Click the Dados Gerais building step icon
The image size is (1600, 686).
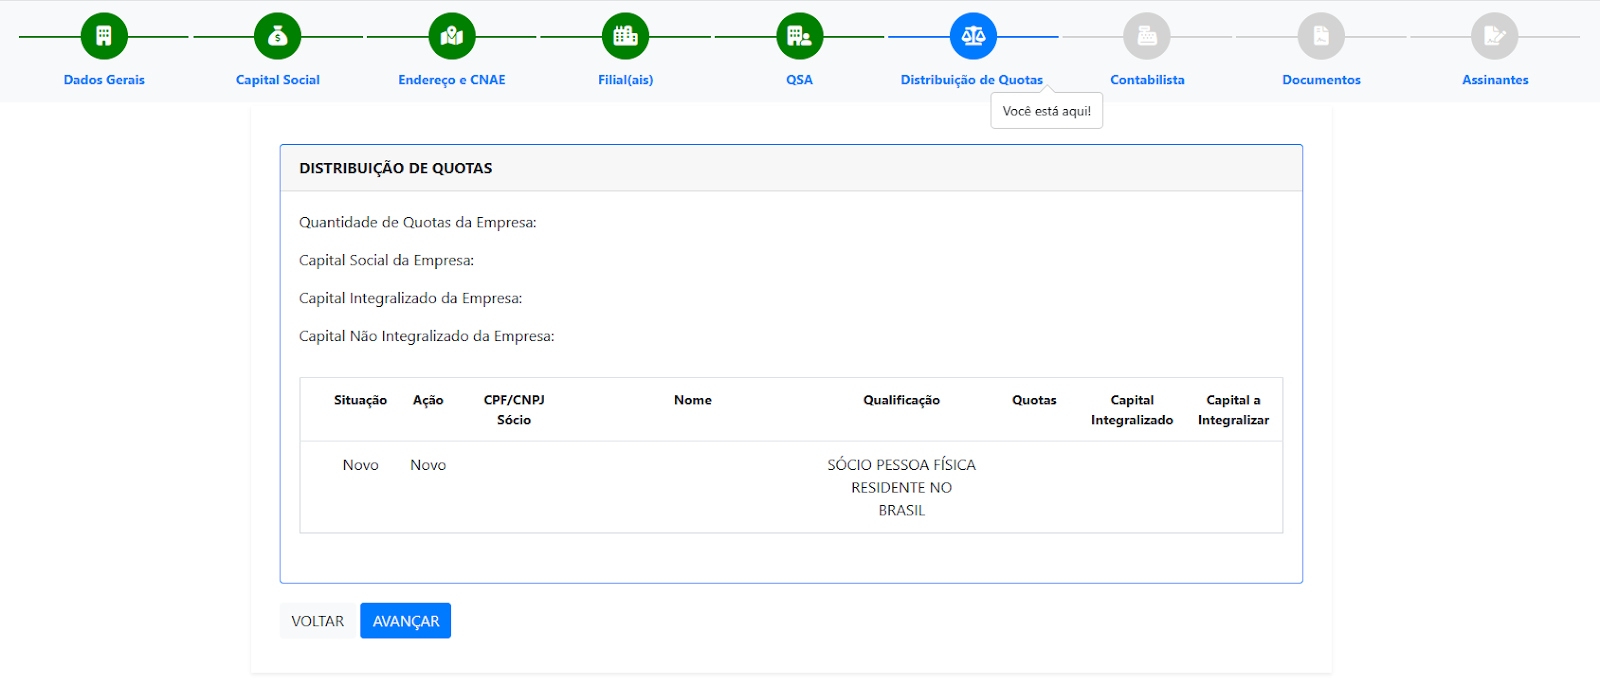tap(104, 37)
